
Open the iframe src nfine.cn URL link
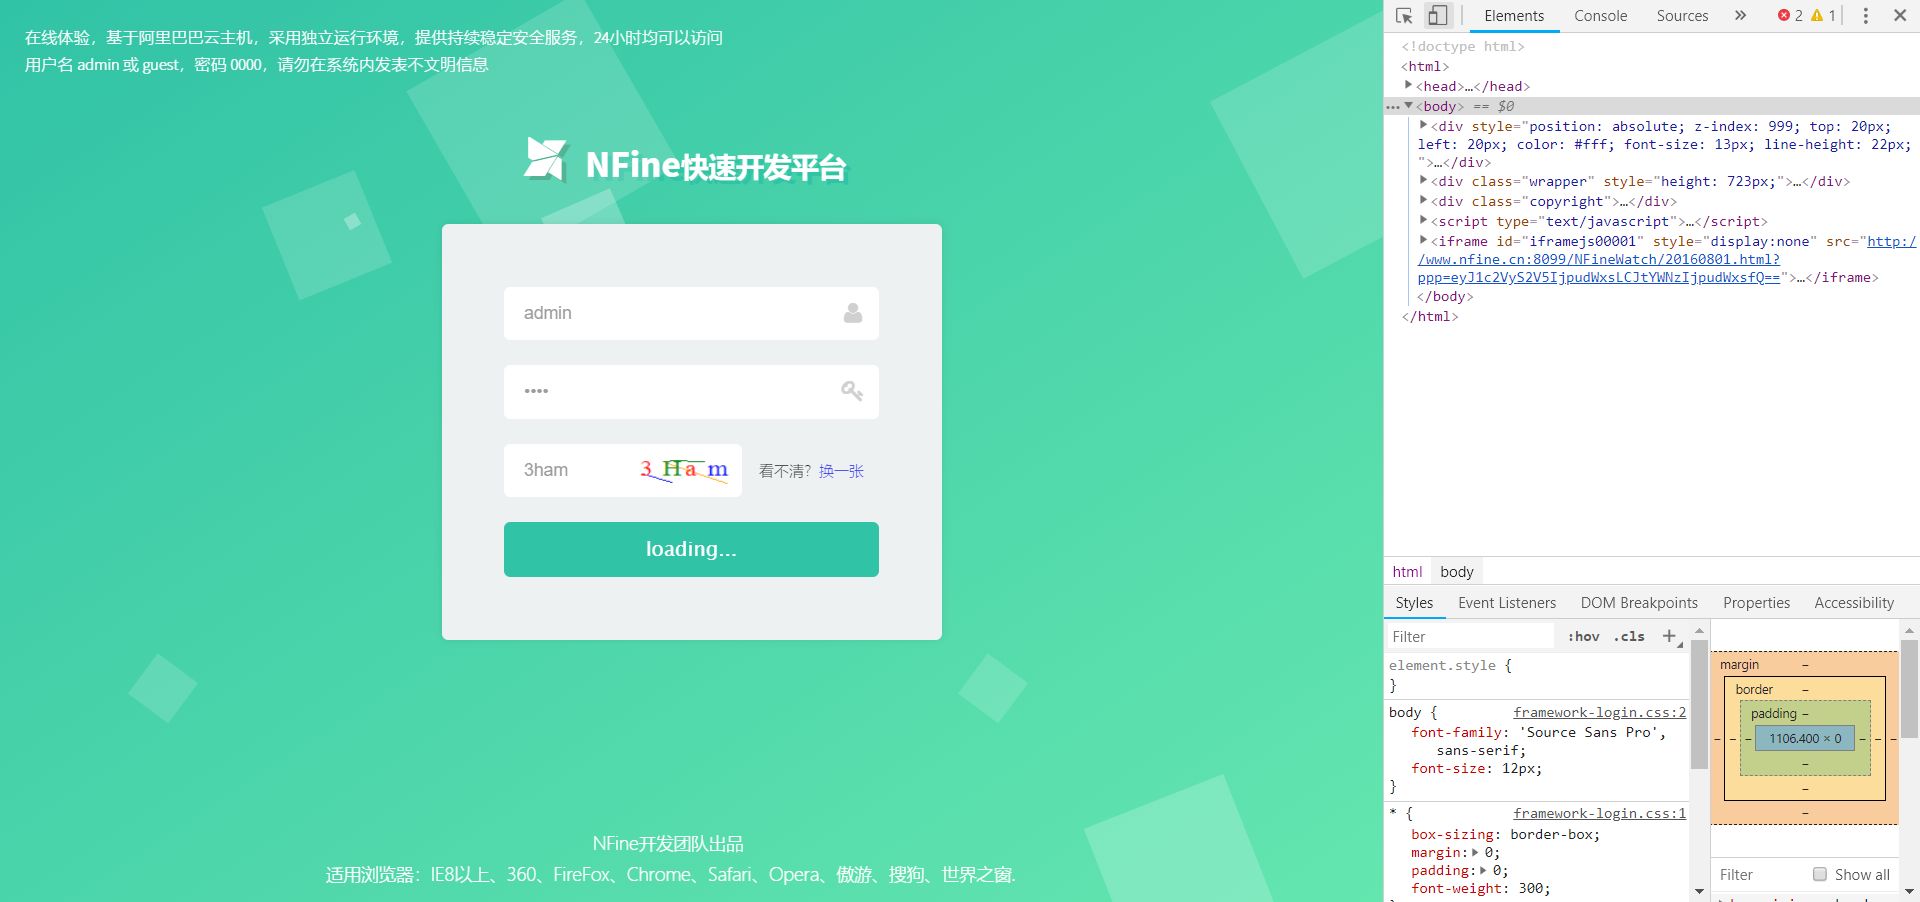1665,259
